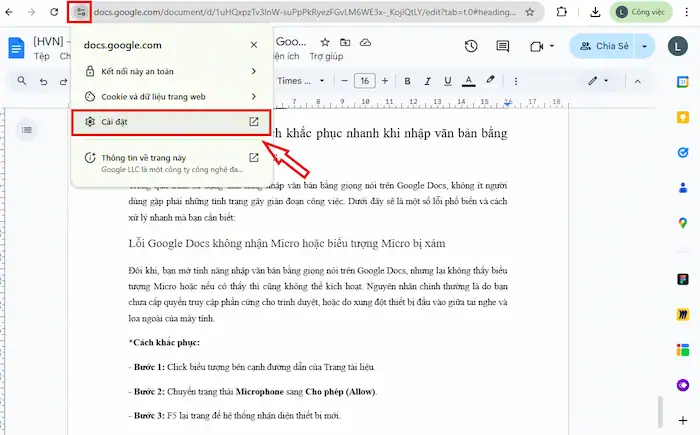This screenshot has height=435, width=700.
Task: Open Google Keep in side panel
Action: click(682, 119)
